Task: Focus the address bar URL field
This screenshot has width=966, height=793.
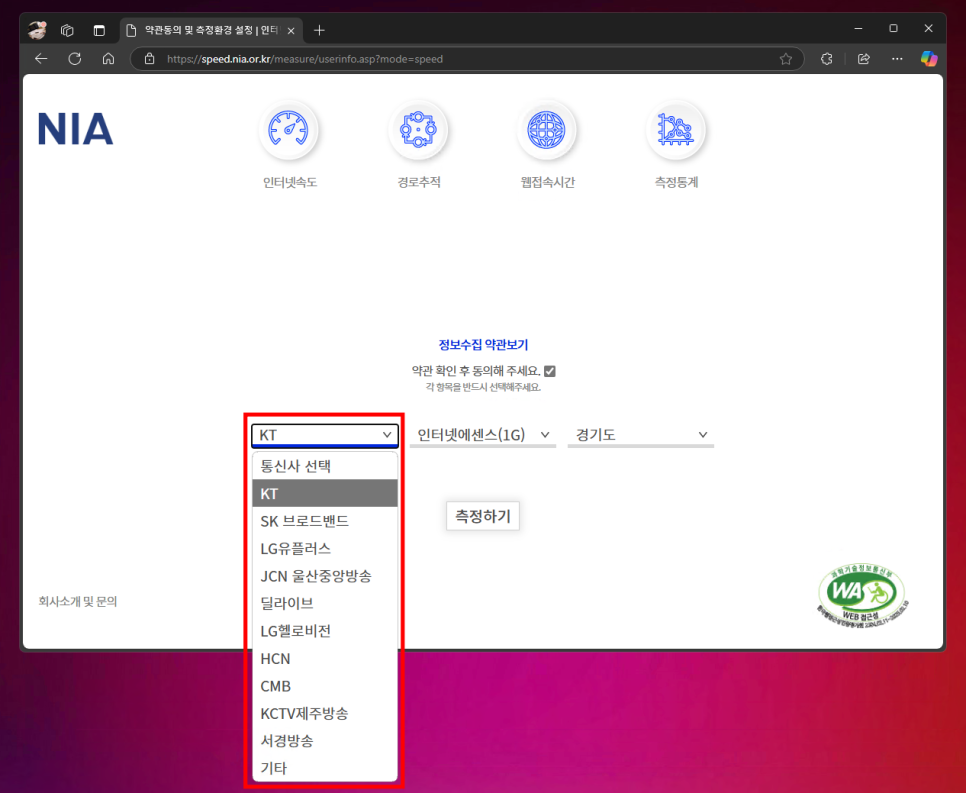Action: pos(468,59)
